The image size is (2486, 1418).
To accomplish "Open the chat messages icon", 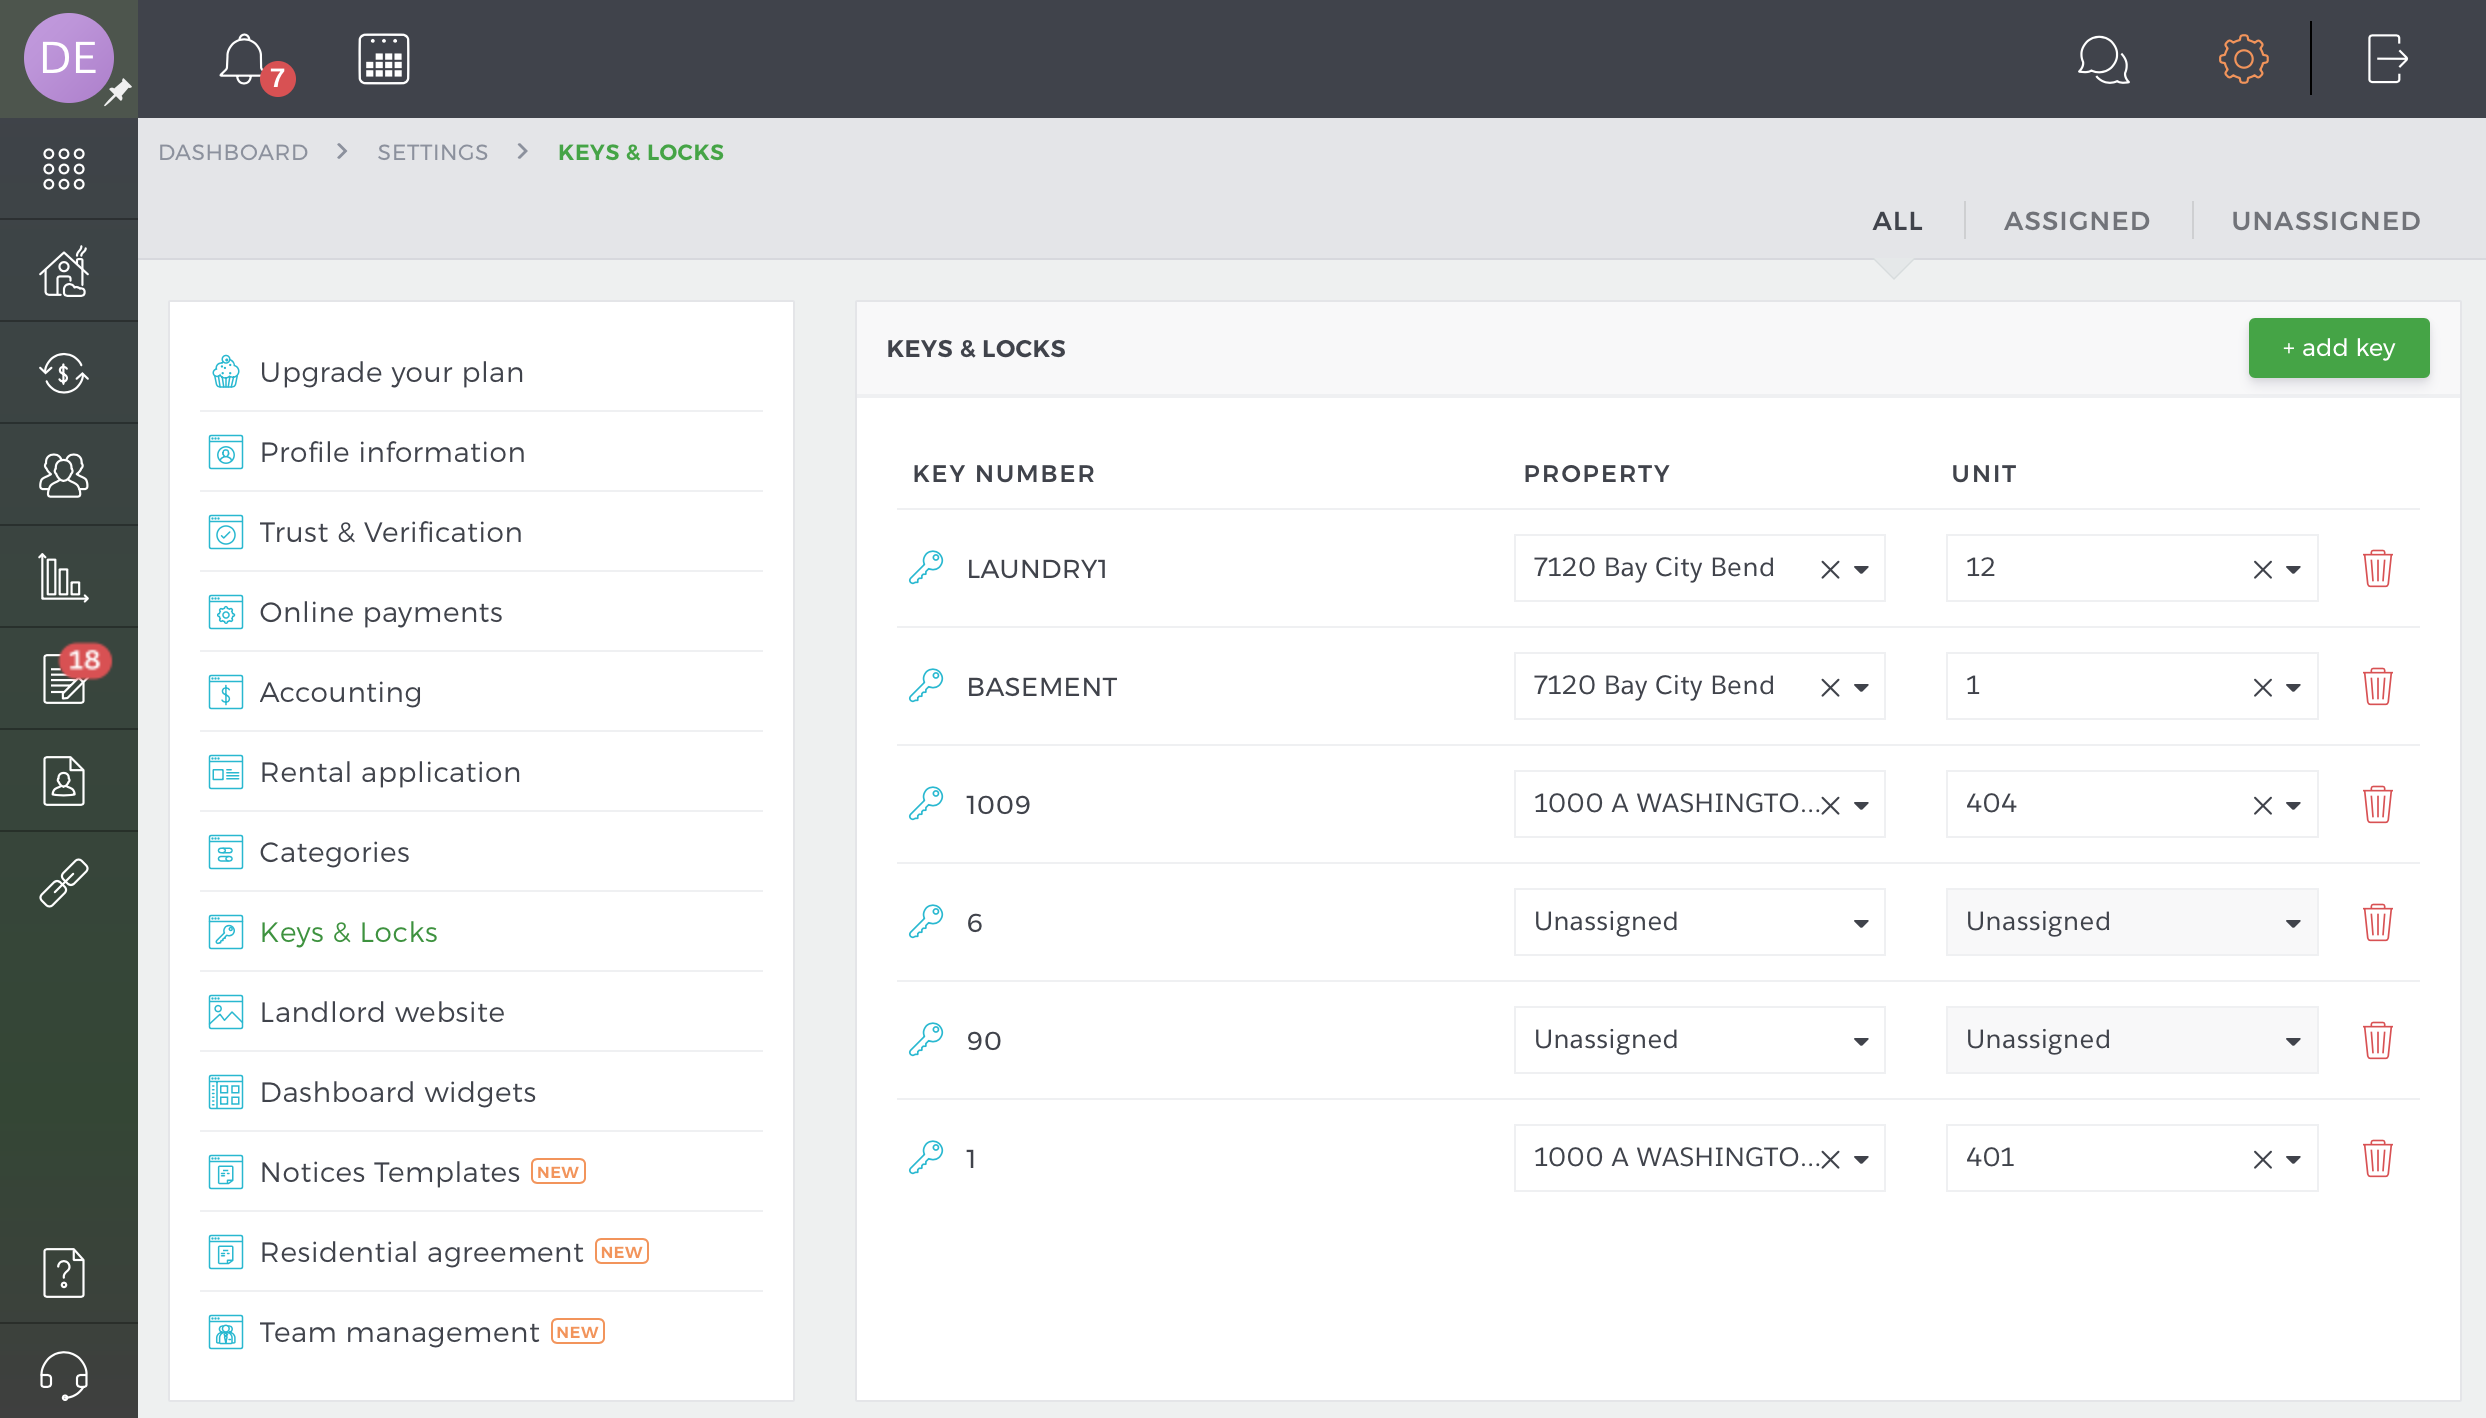I will click(2102, 60).
